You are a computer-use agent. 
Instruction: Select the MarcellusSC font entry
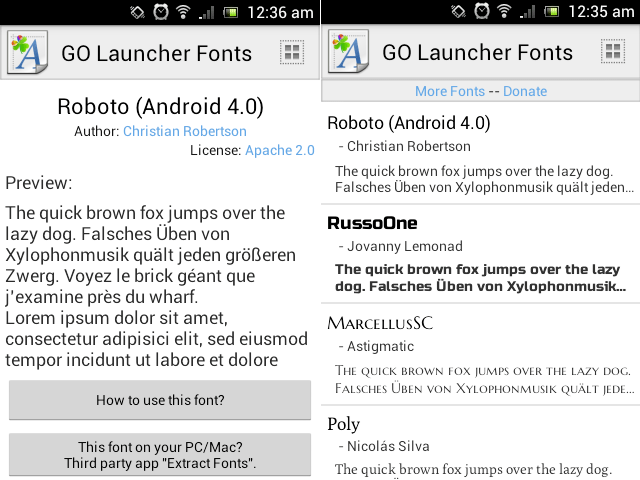tap(480, 354)
